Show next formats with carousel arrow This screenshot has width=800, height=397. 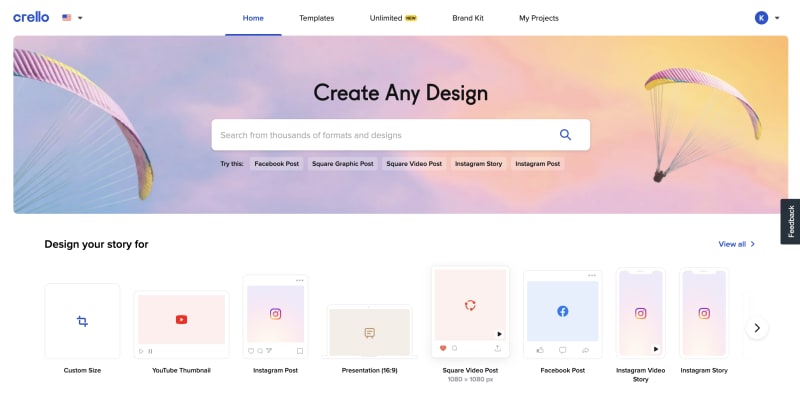tap(757, 328)
